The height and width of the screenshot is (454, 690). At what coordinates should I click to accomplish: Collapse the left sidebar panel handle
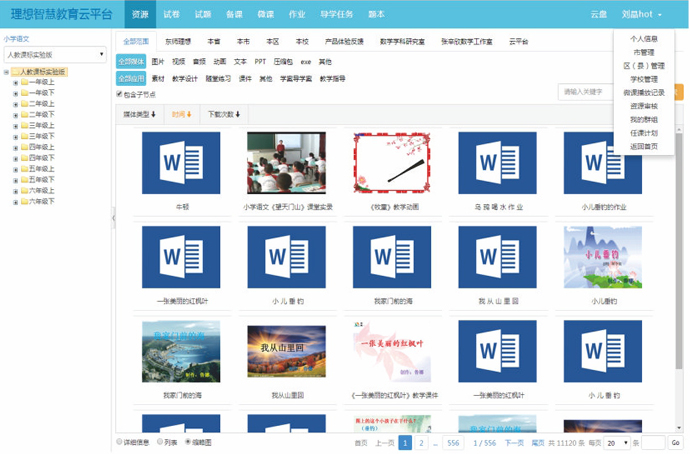click(x=114, y=218)
